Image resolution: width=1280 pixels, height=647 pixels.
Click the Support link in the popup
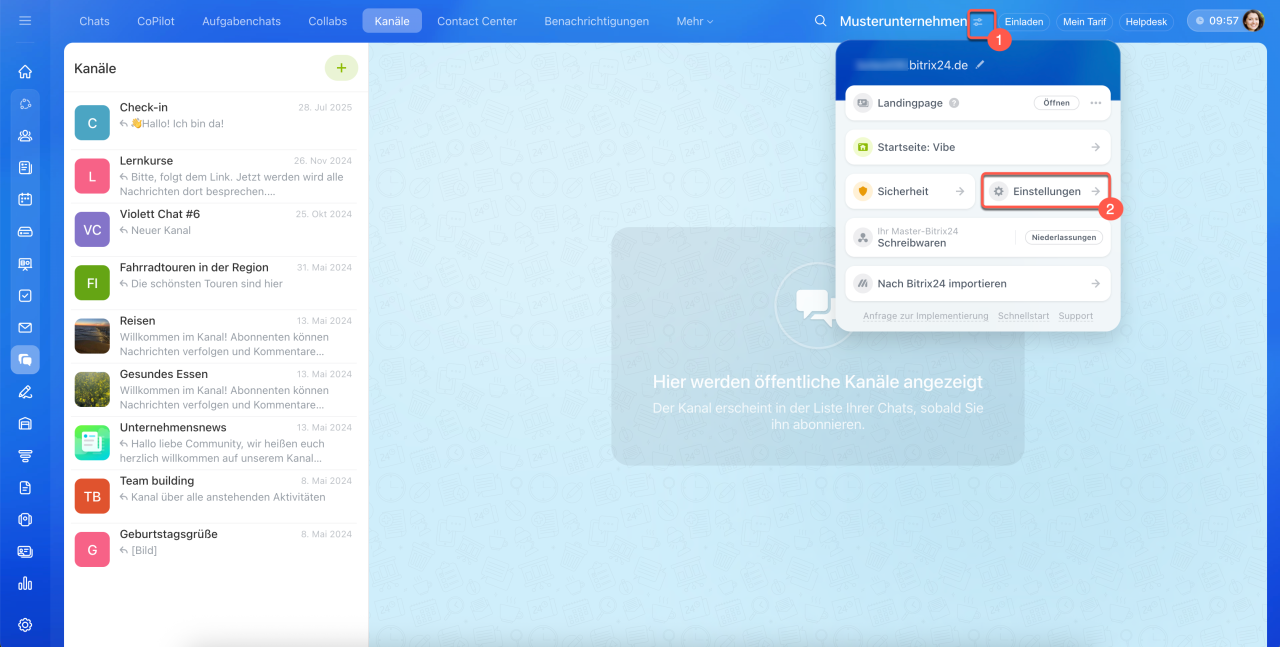tap(1076, 316)
